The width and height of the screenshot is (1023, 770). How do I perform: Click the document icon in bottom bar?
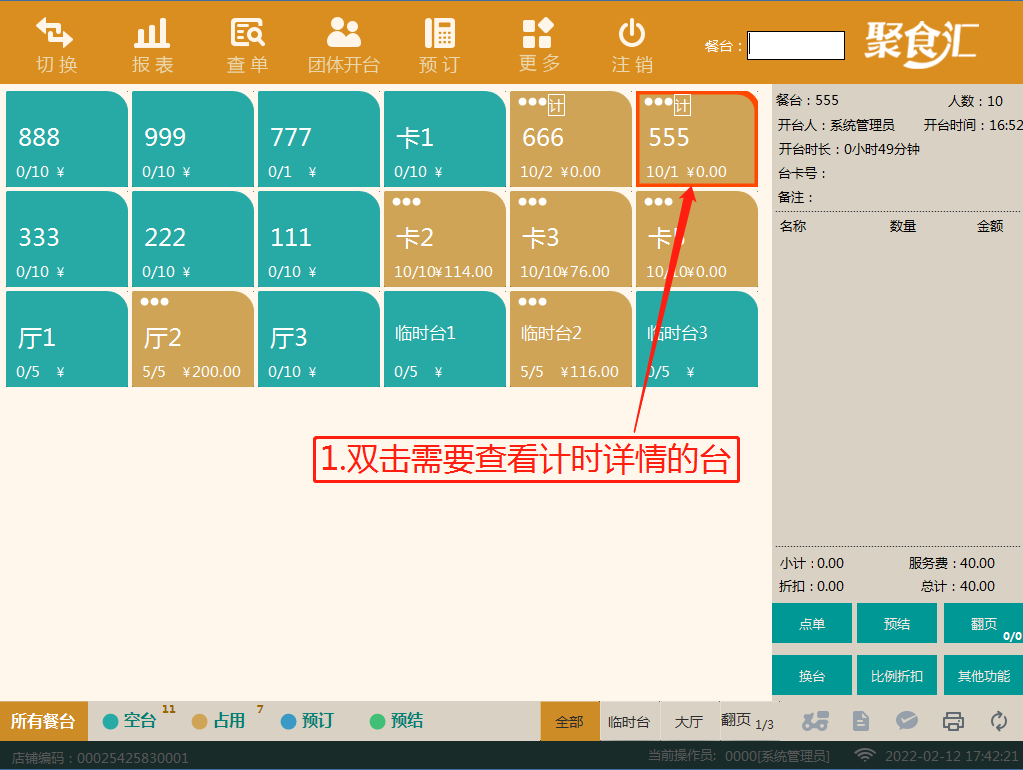coord(861,721)
